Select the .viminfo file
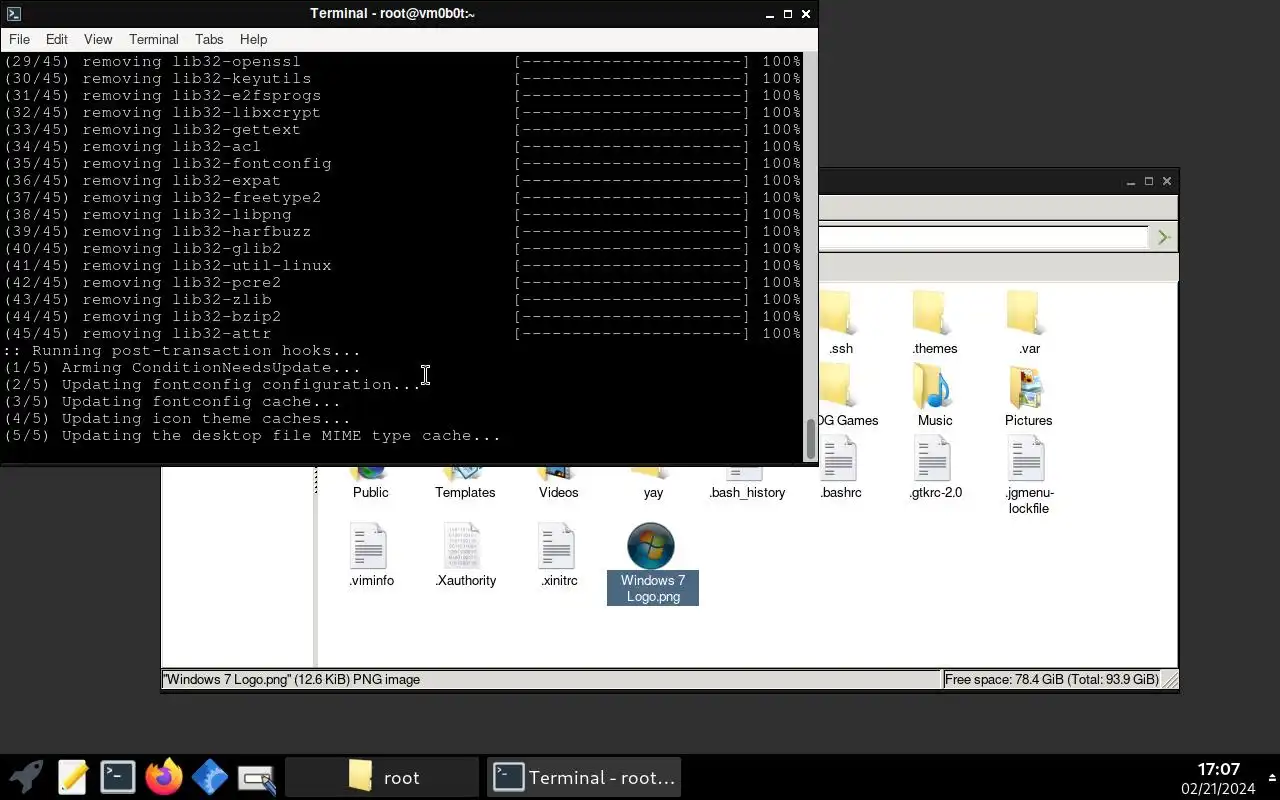Viewport: 1280px width, 800px height. (x=370, y=555)
